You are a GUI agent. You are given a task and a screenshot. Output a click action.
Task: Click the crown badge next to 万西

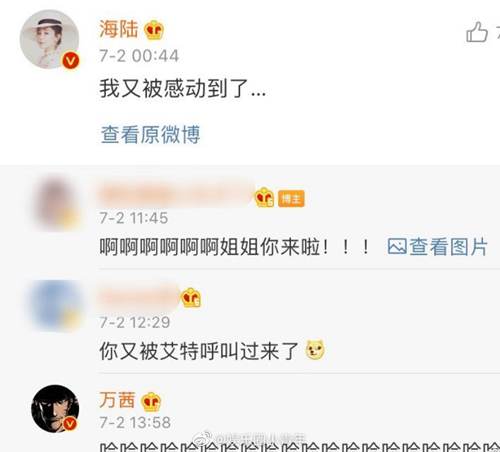151,402
